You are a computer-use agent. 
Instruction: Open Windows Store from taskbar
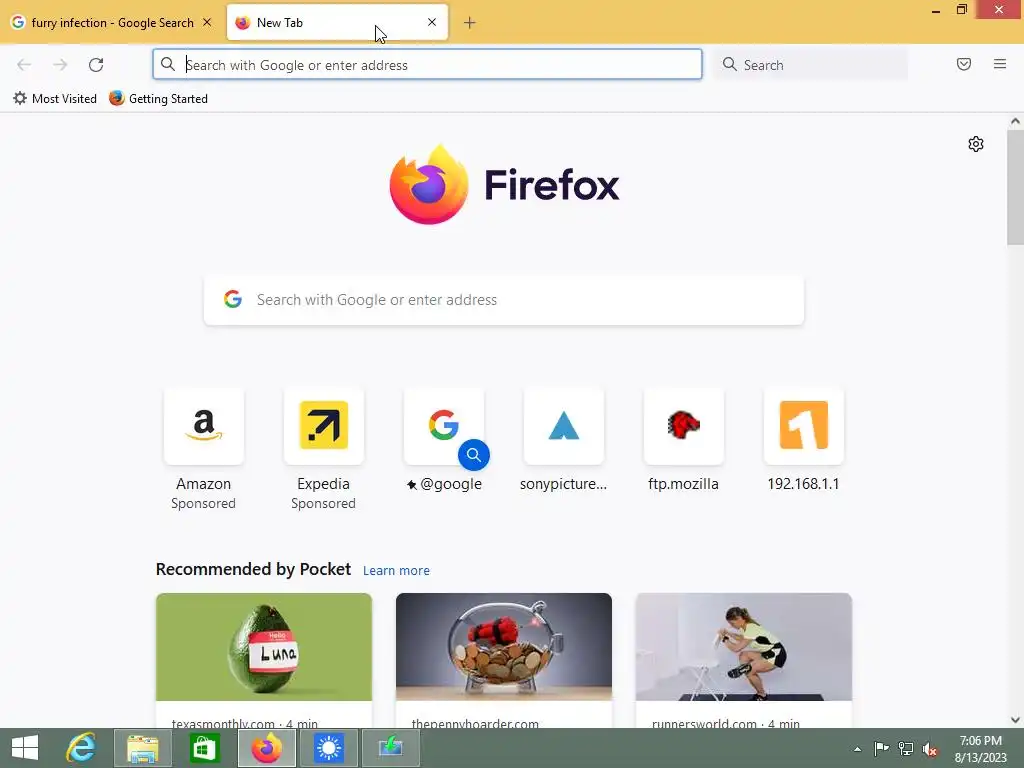point(204,748)
